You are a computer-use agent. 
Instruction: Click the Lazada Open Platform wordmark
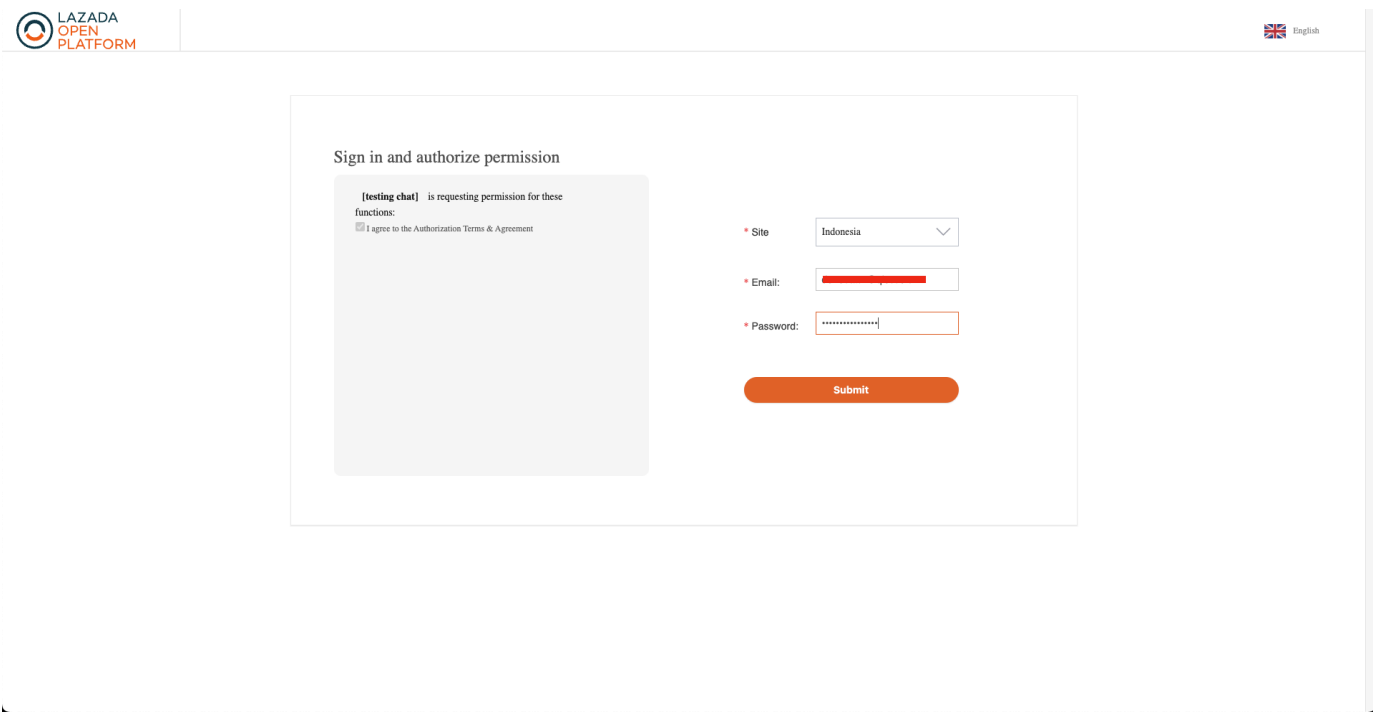point(96,31)
